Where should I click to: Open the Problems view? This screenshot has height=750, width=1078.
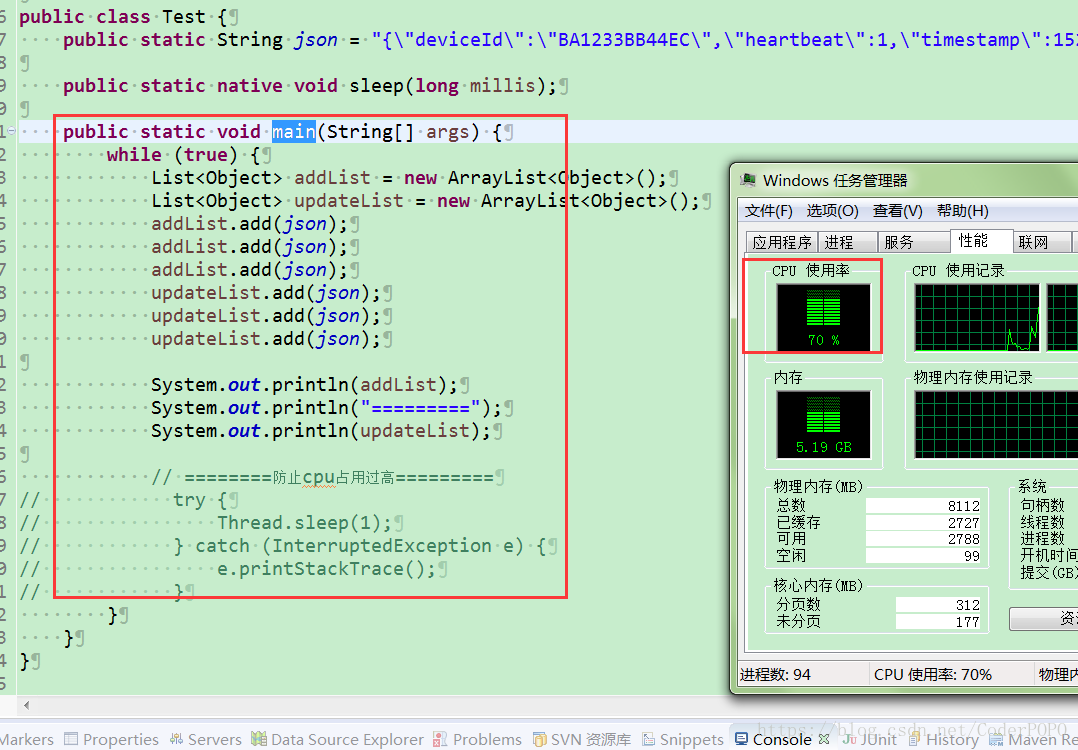[x=477, y=739]
